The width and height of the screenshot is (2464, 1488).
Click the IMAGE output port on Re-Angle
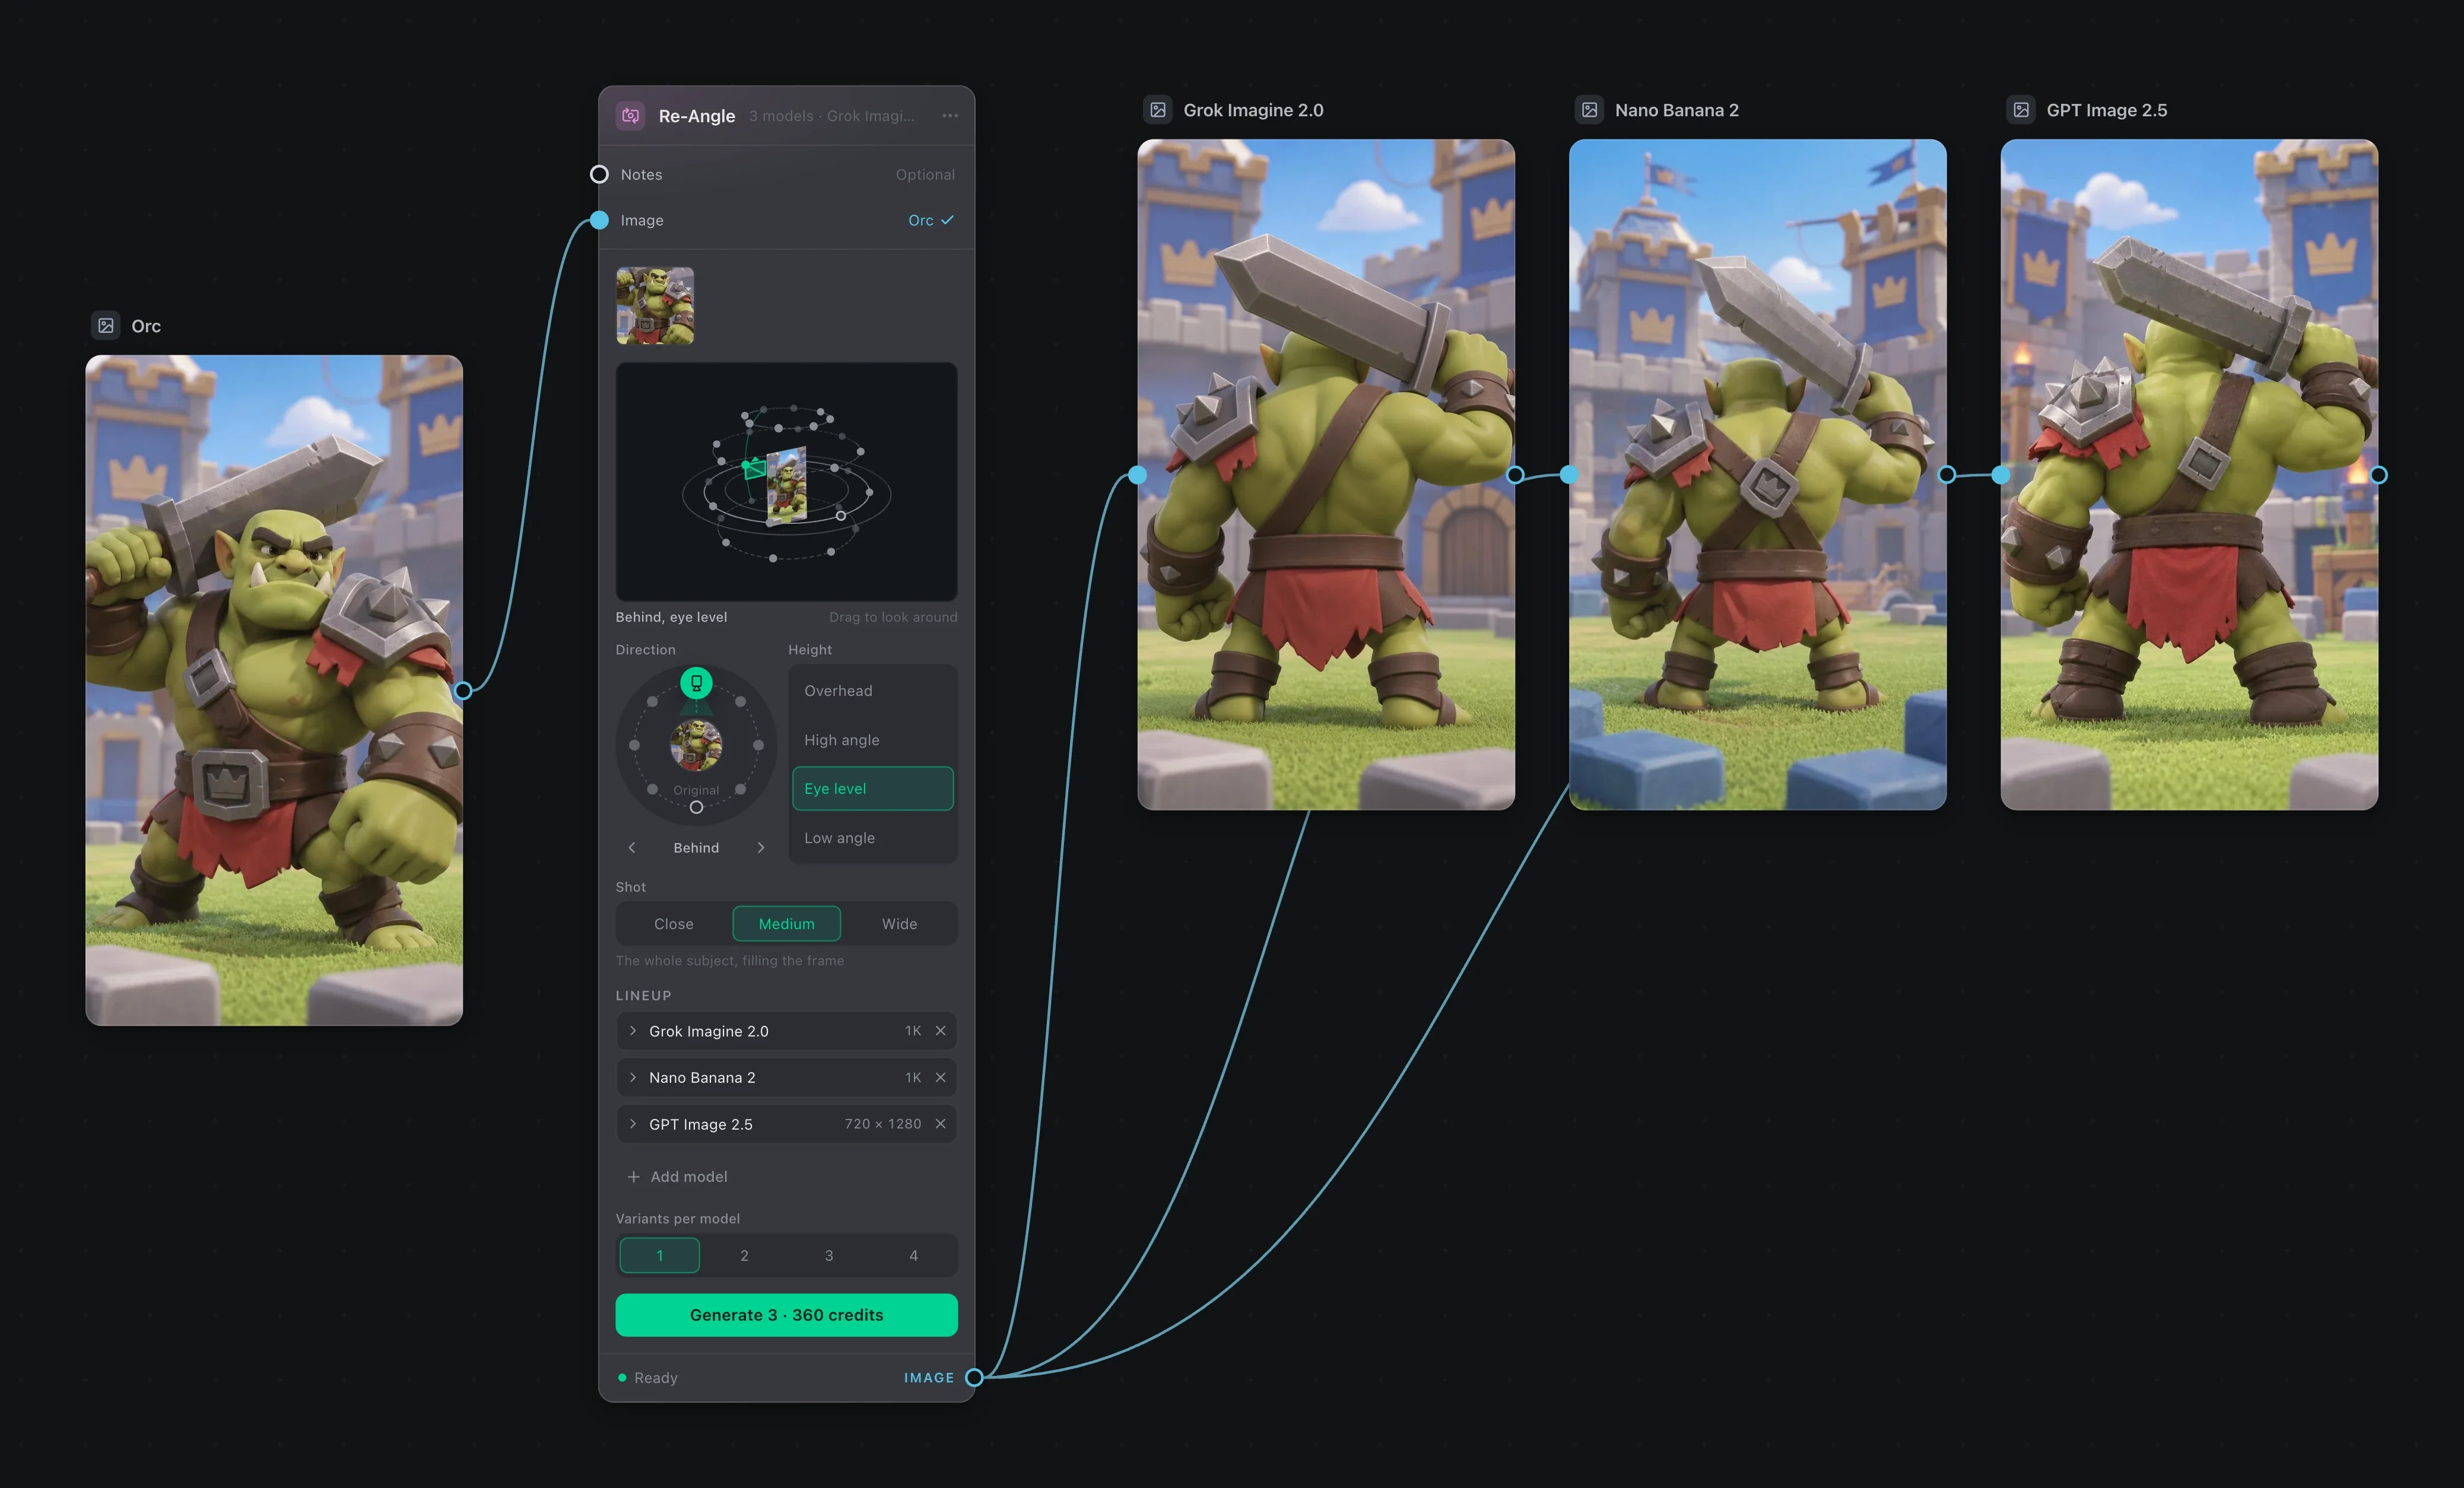(x=974, y=1377)
